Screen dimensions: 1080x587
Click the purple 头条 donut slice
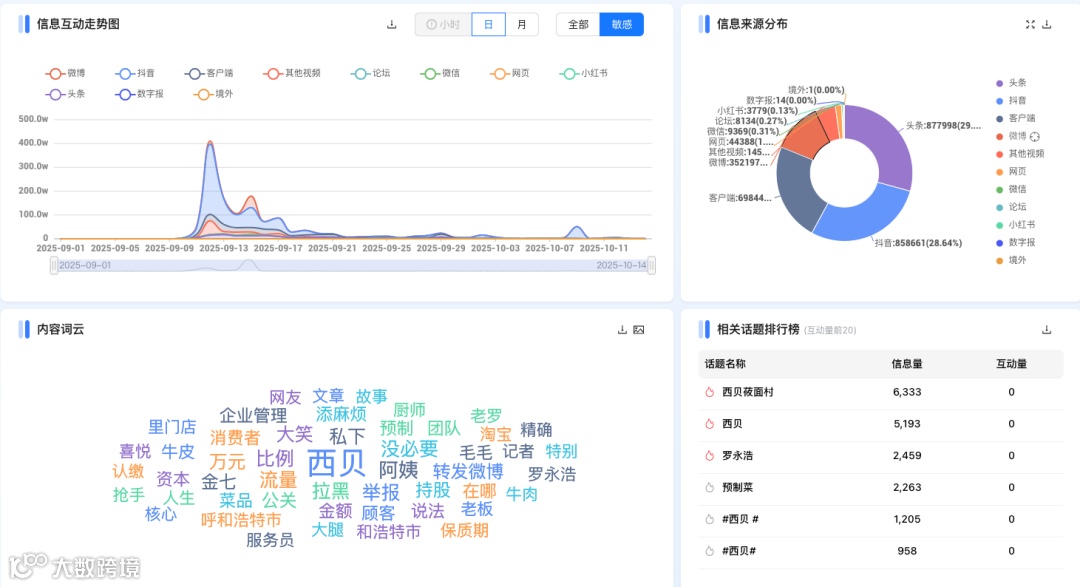[887, 145]
